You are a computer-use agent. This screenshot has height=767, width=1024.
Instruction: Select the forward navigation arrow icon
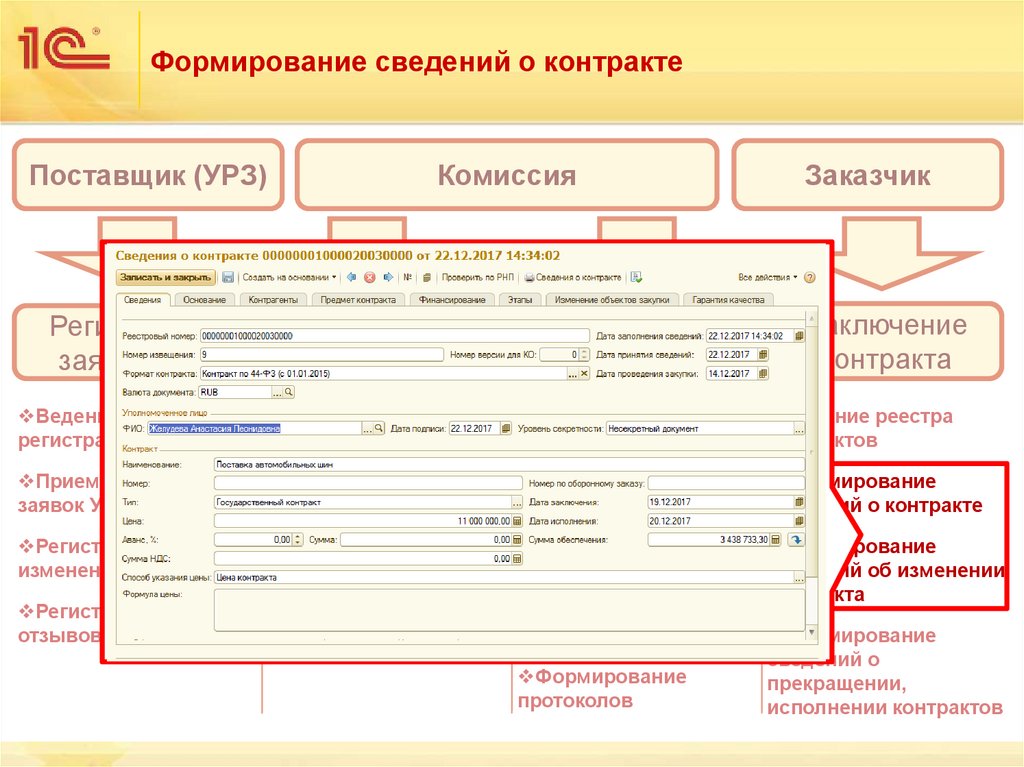click(388, 277)
